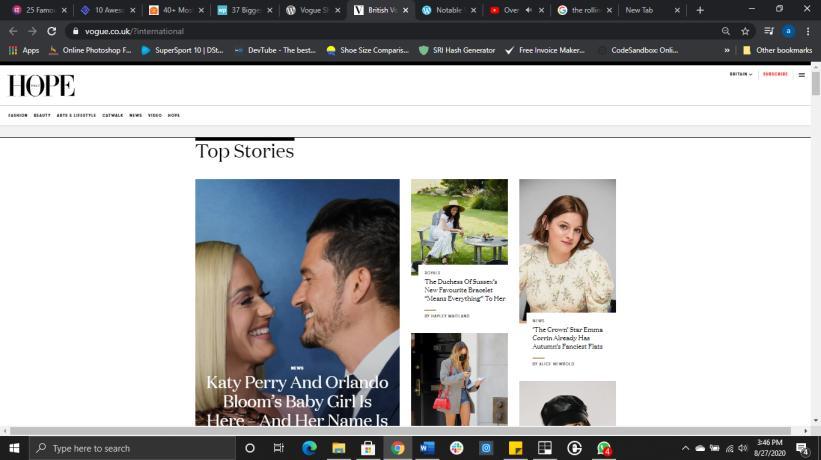
Task: Expand hidden system tray icons
Action: (x=685, y=448)
